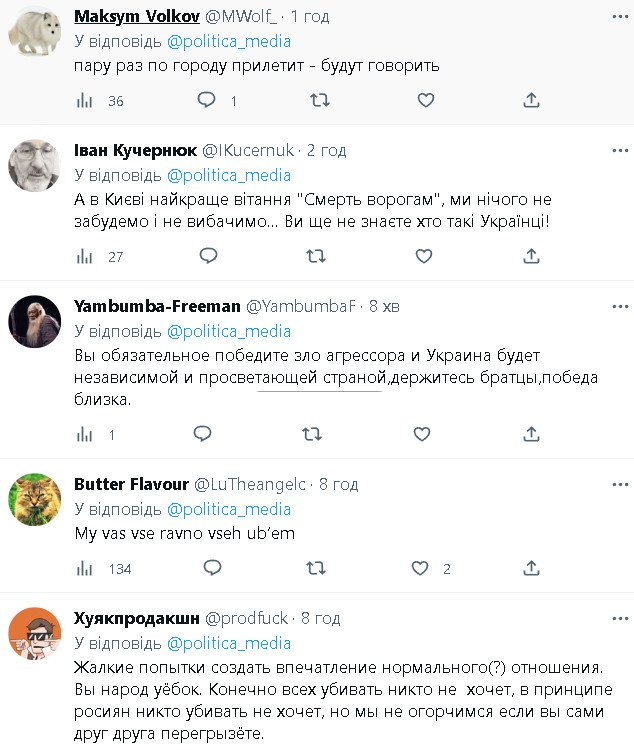This screenshot has height=750, width=634.
Task: Open Хуякпродакшн's profile avatar
Action: point(35,632)
